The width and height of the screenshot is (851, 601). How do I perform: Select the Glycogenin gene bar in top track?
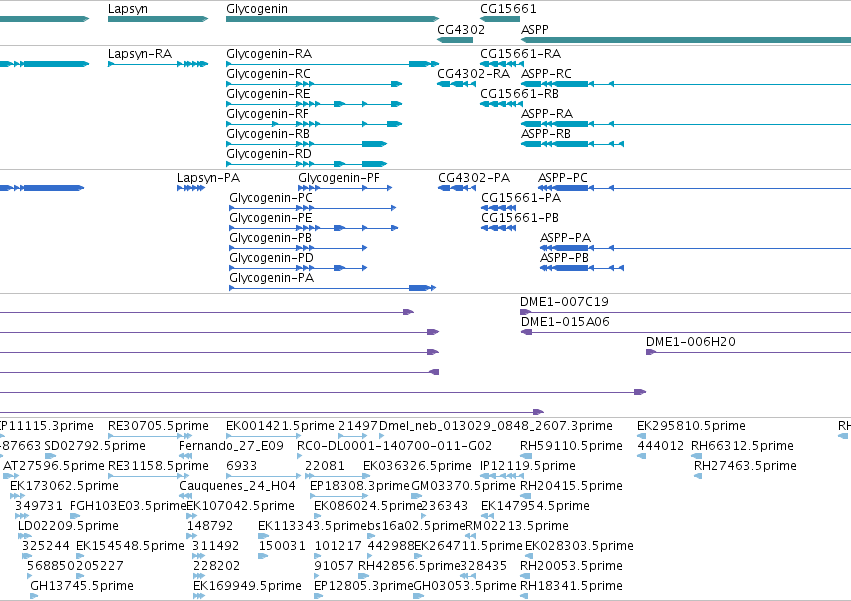[332, 19]
